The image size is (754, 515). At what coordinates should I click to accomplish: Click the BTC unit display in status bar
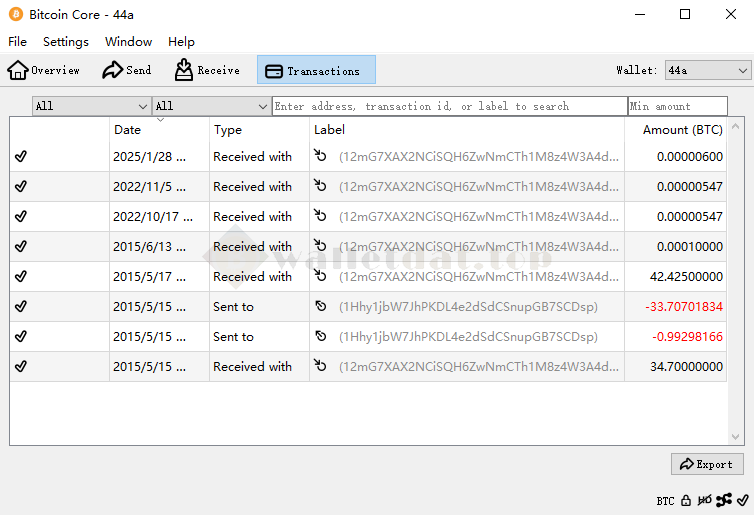[665, 501]
